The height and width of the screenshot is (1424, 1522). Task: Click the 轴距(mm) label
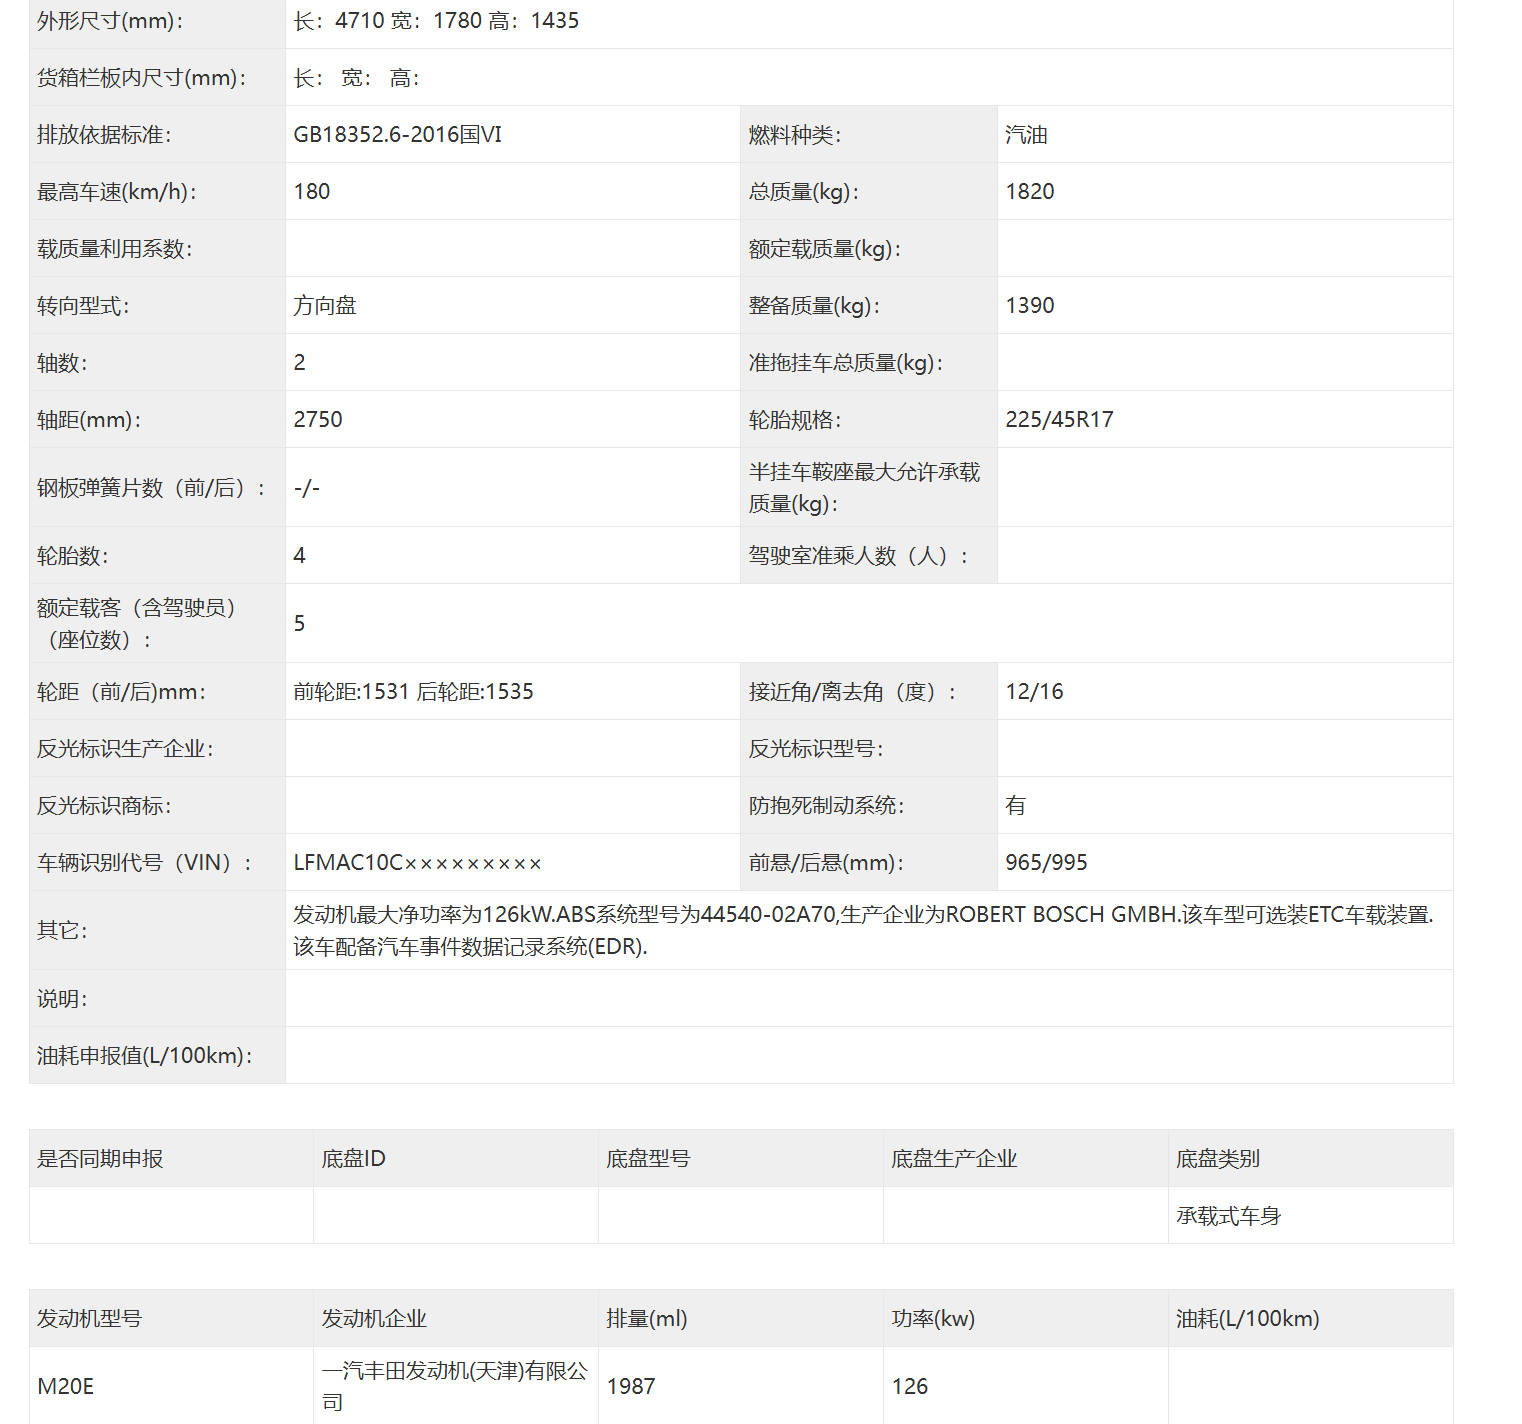point(89,419)
